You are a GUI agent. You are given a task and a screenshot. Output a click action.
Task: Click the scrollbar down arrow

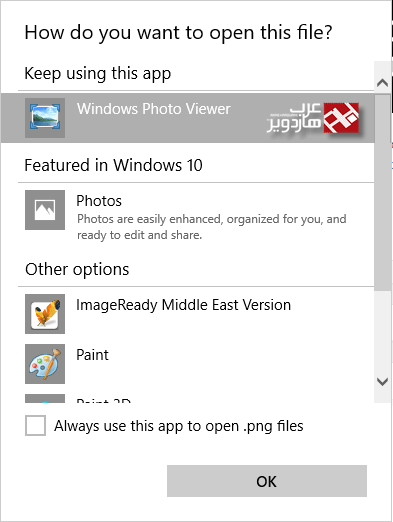coord(382,381)
